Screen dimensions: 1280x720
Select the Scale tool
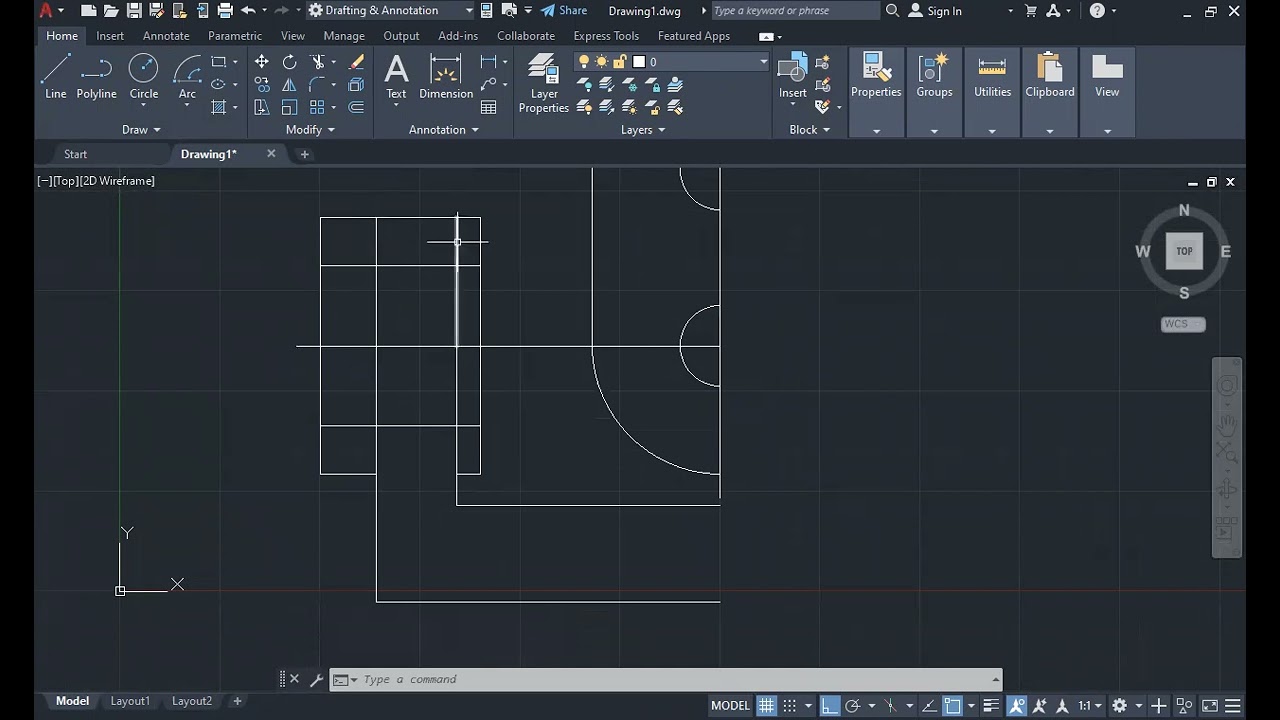click(289, 107)
